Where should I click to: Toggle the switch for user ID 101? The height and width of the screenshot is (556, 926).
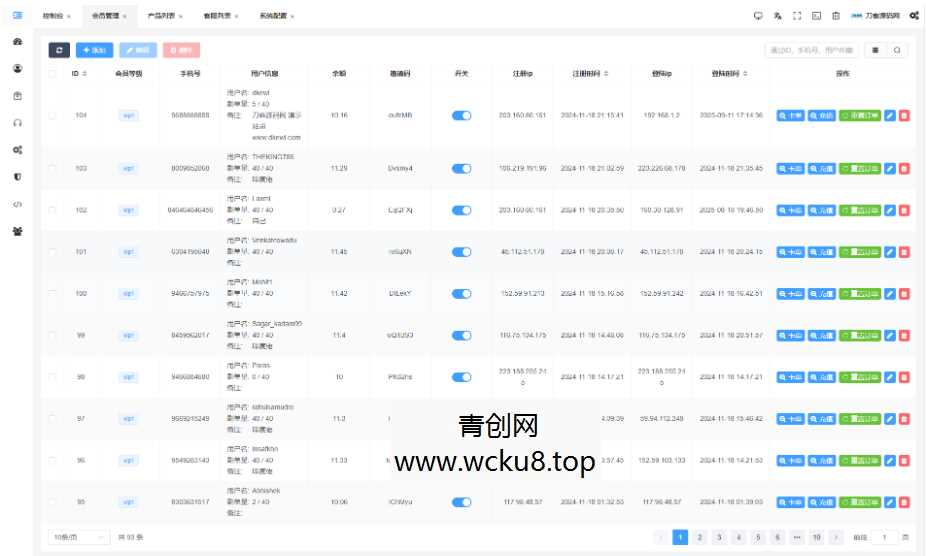point(461,252)
